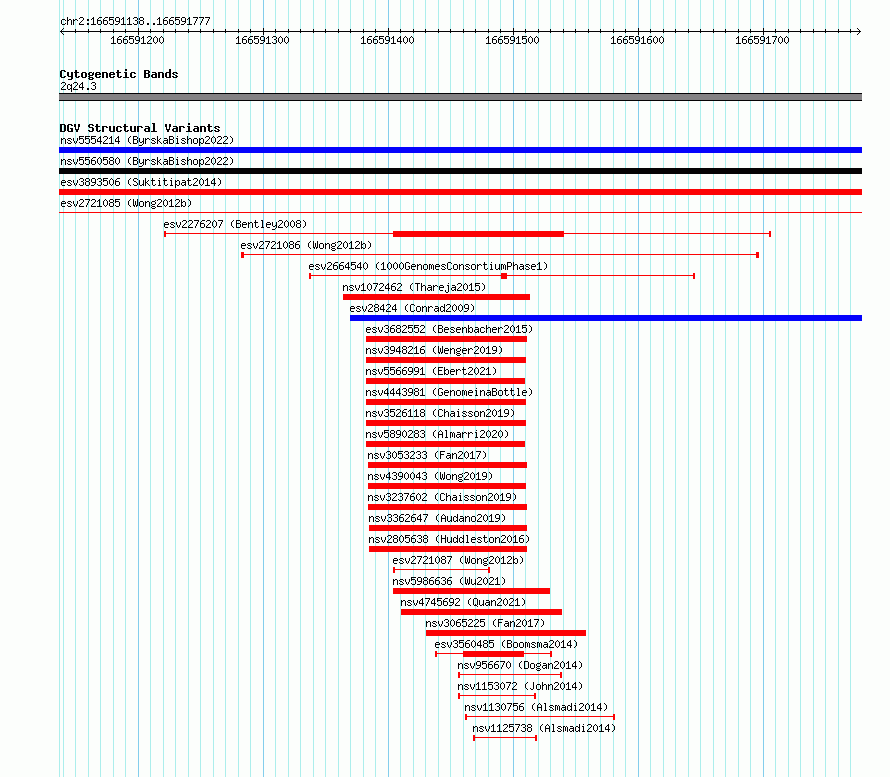Click the 2q24.3 band label

[x=78, y=86]
